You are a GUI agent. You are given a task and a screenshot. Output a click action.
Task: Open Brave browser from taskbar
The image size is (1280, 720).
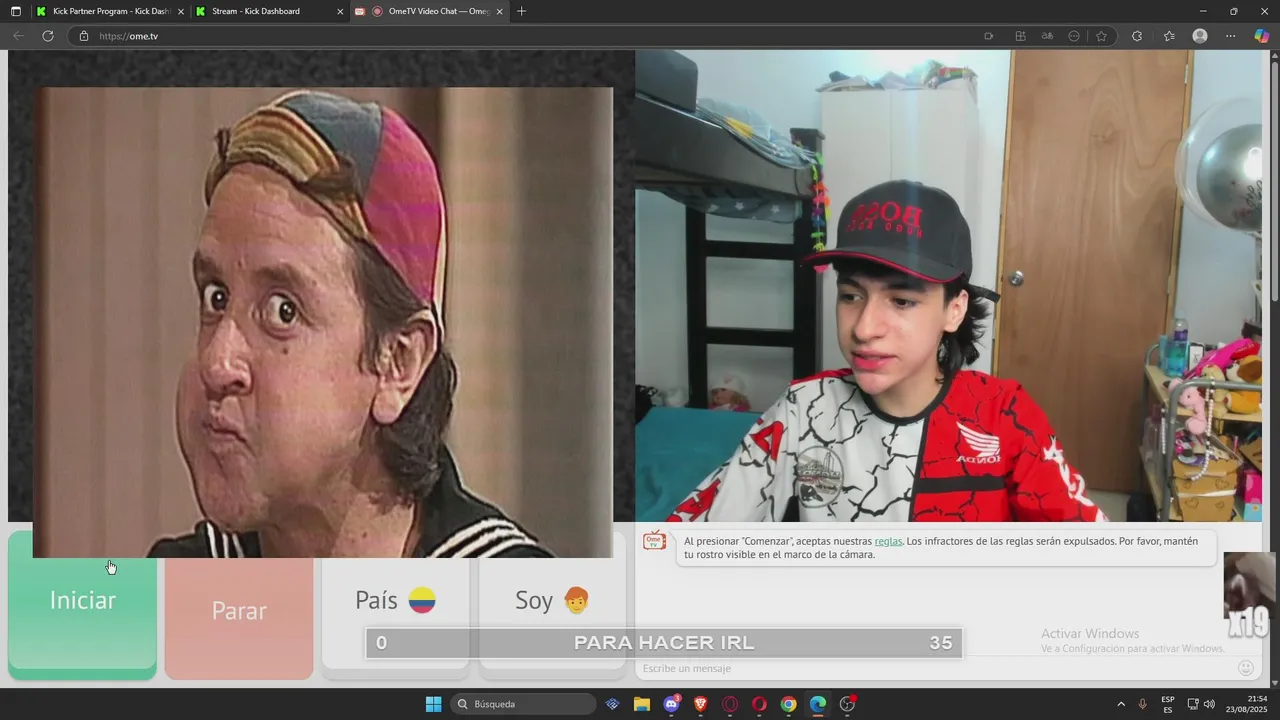[701, 704]
